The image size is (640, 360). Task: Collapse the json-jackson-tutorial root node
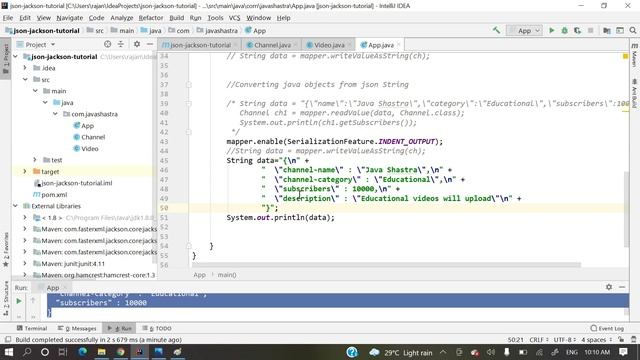[16, 56]
